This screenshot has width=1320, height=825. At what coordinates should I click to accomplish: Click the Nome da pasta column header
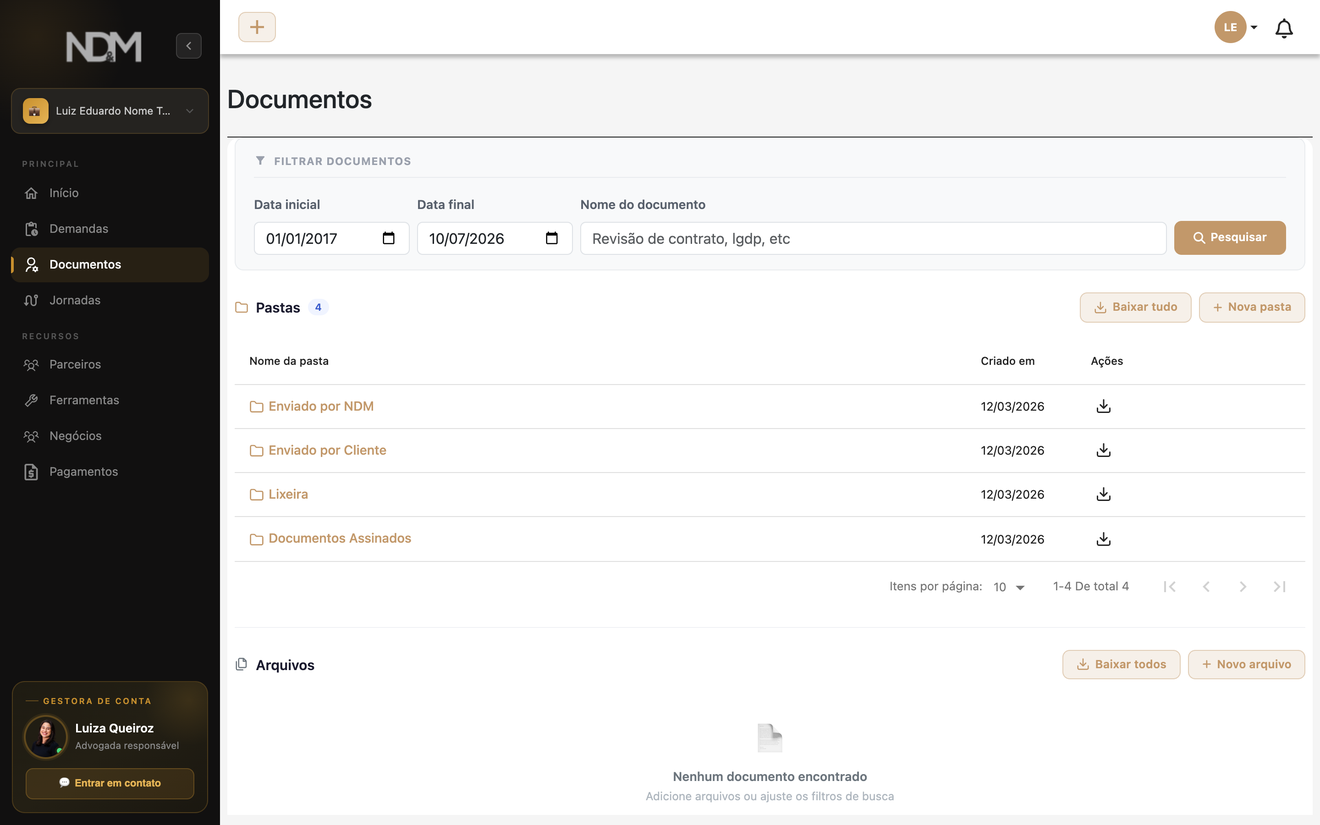click(x=289, y=361)
